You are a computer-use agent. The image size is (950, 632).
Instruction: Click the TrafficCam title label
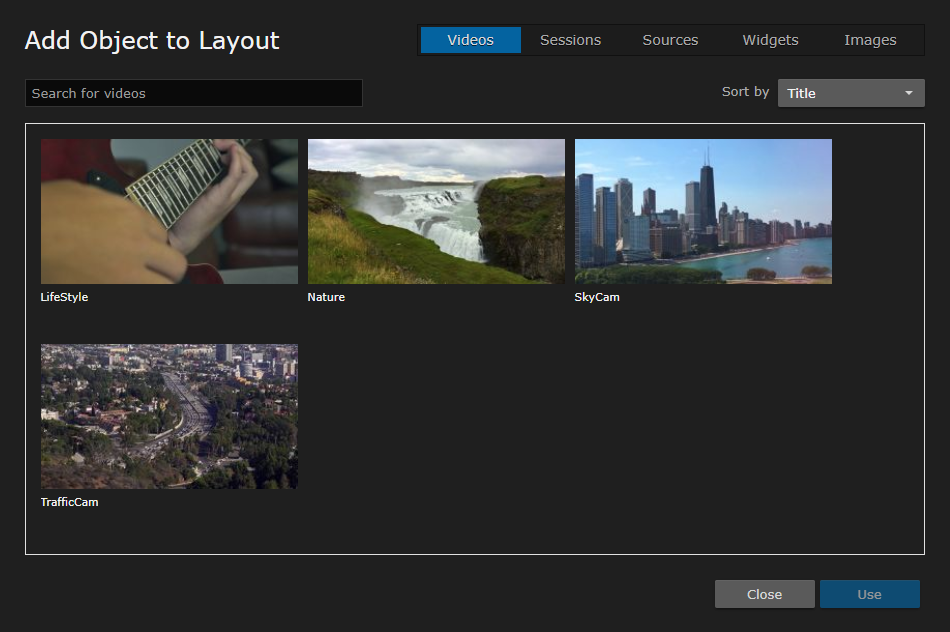pos(71,501)
